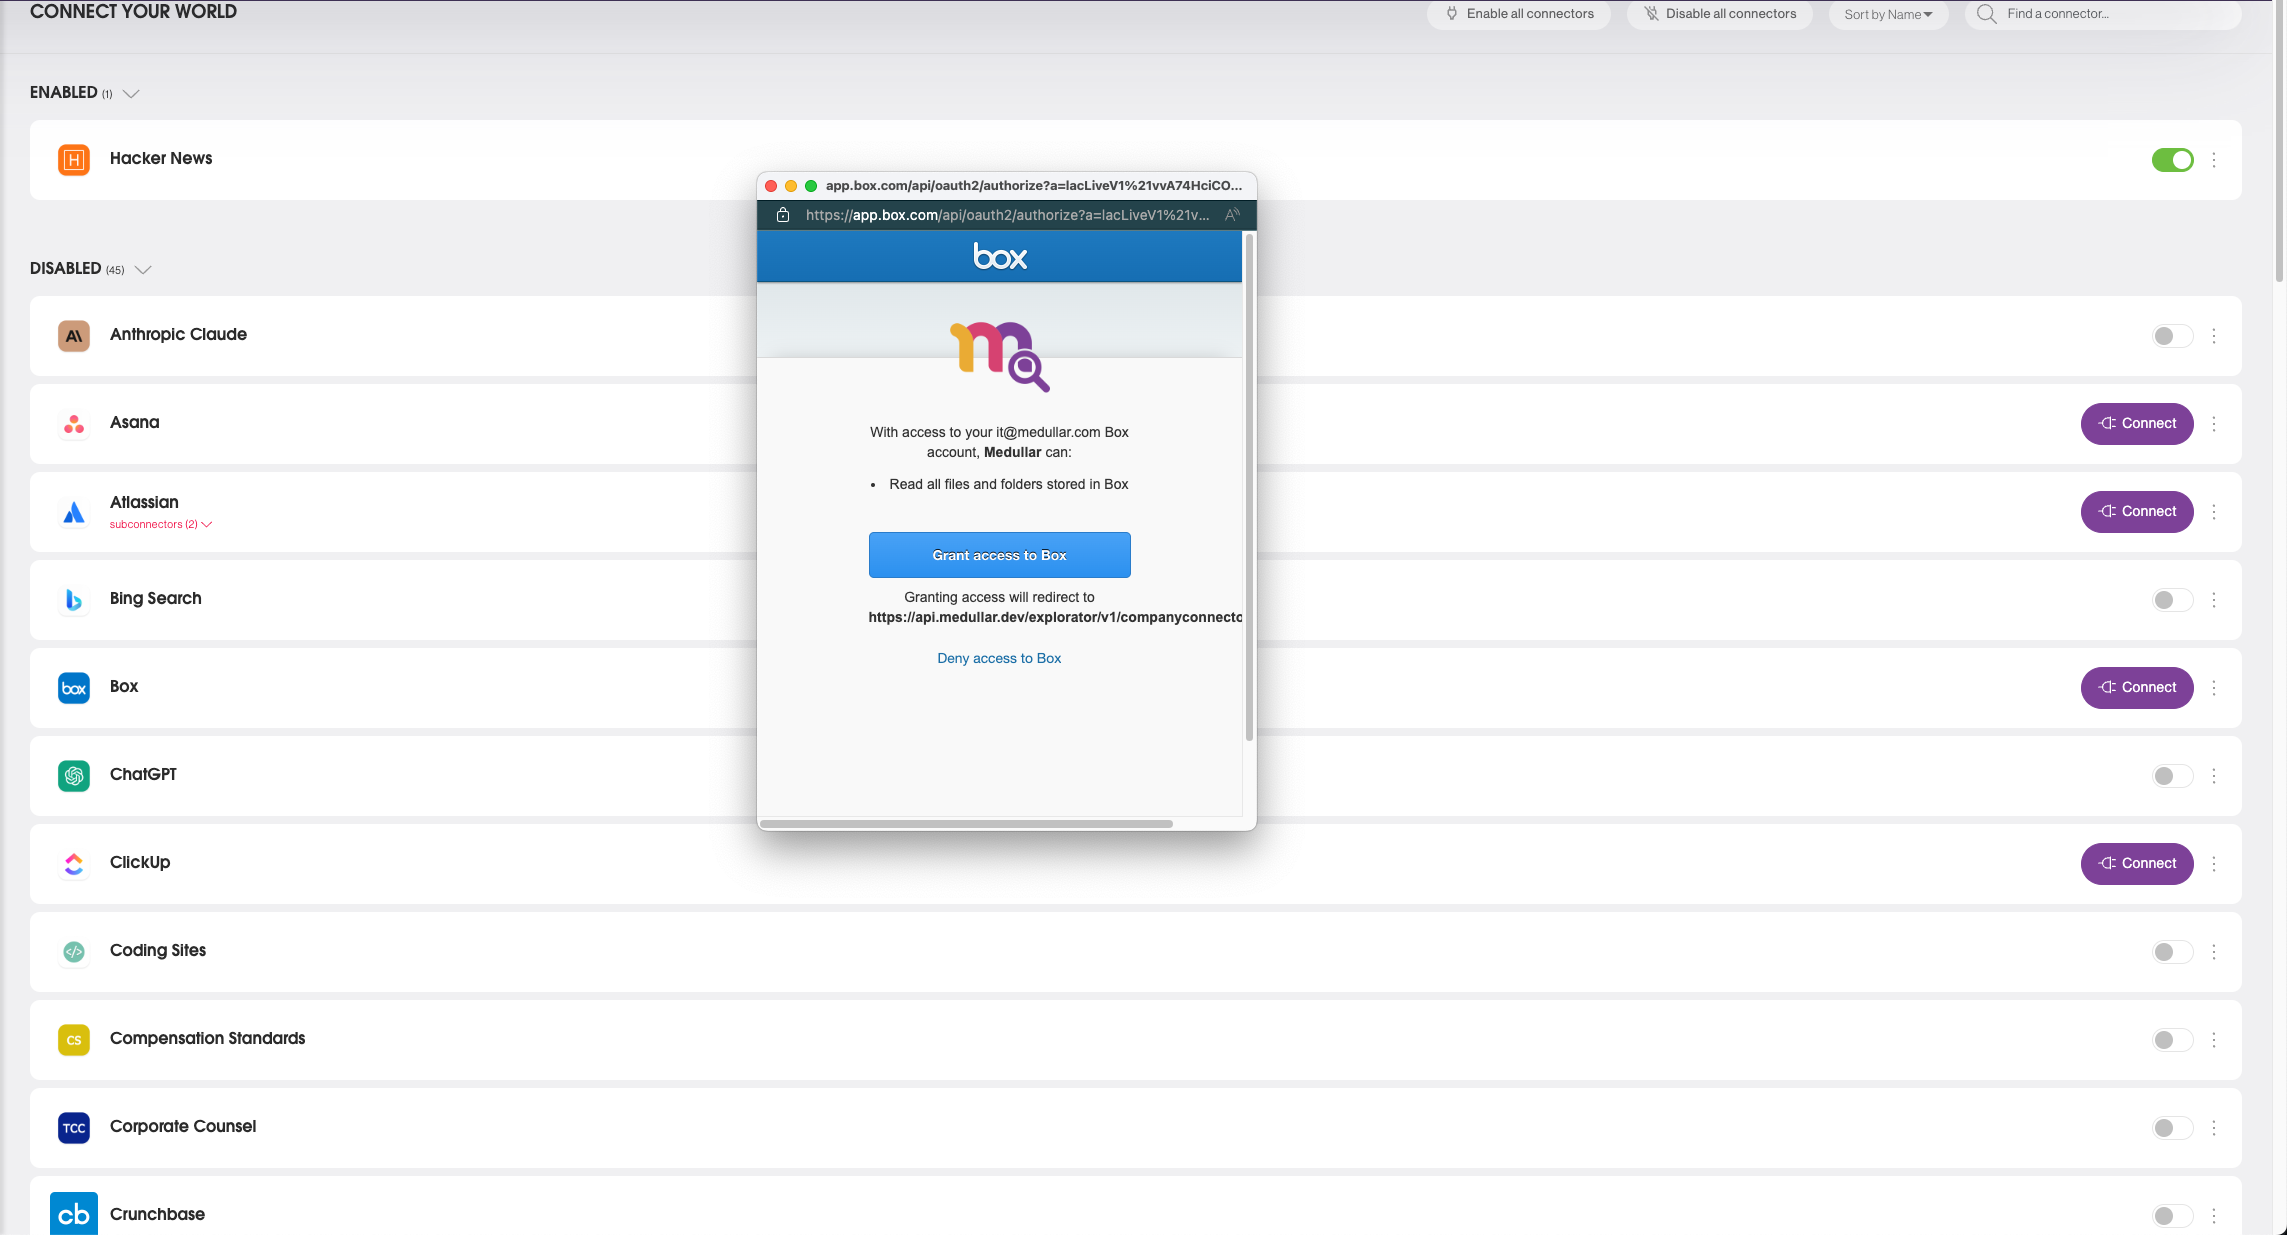The height and width of the screenshot is (1235, 2287).
Task: Open the Sort by Name dropdown
Action: coord(1888,14)
